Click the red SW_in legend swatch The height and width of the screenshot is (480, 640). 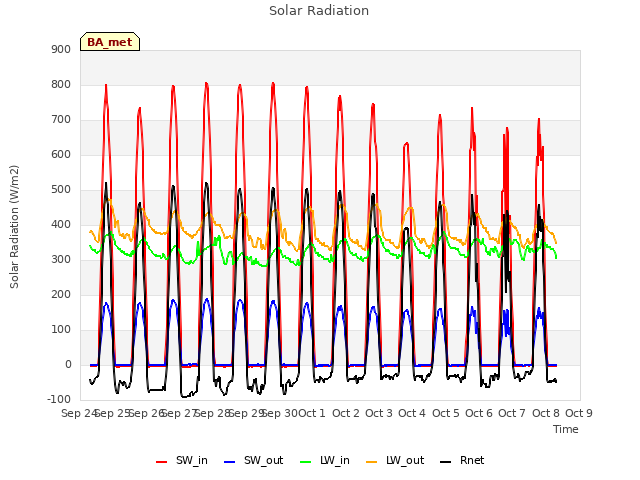162,462
